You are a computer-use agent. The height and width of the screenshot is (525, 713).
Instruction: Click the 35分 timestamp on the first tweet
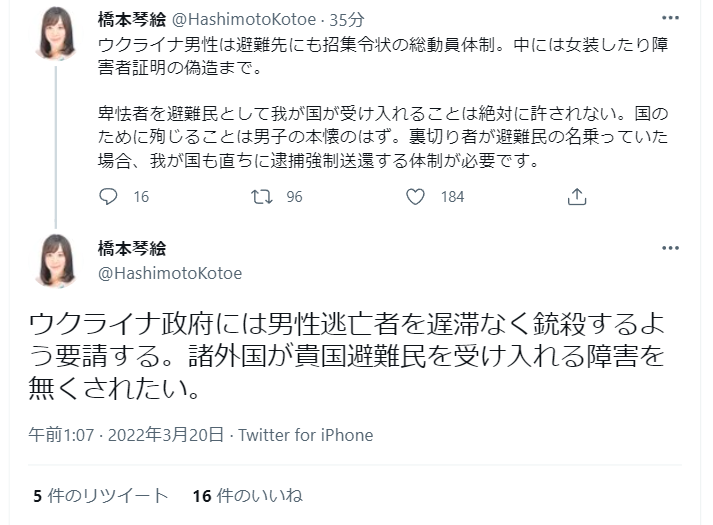tap(320, 19)
